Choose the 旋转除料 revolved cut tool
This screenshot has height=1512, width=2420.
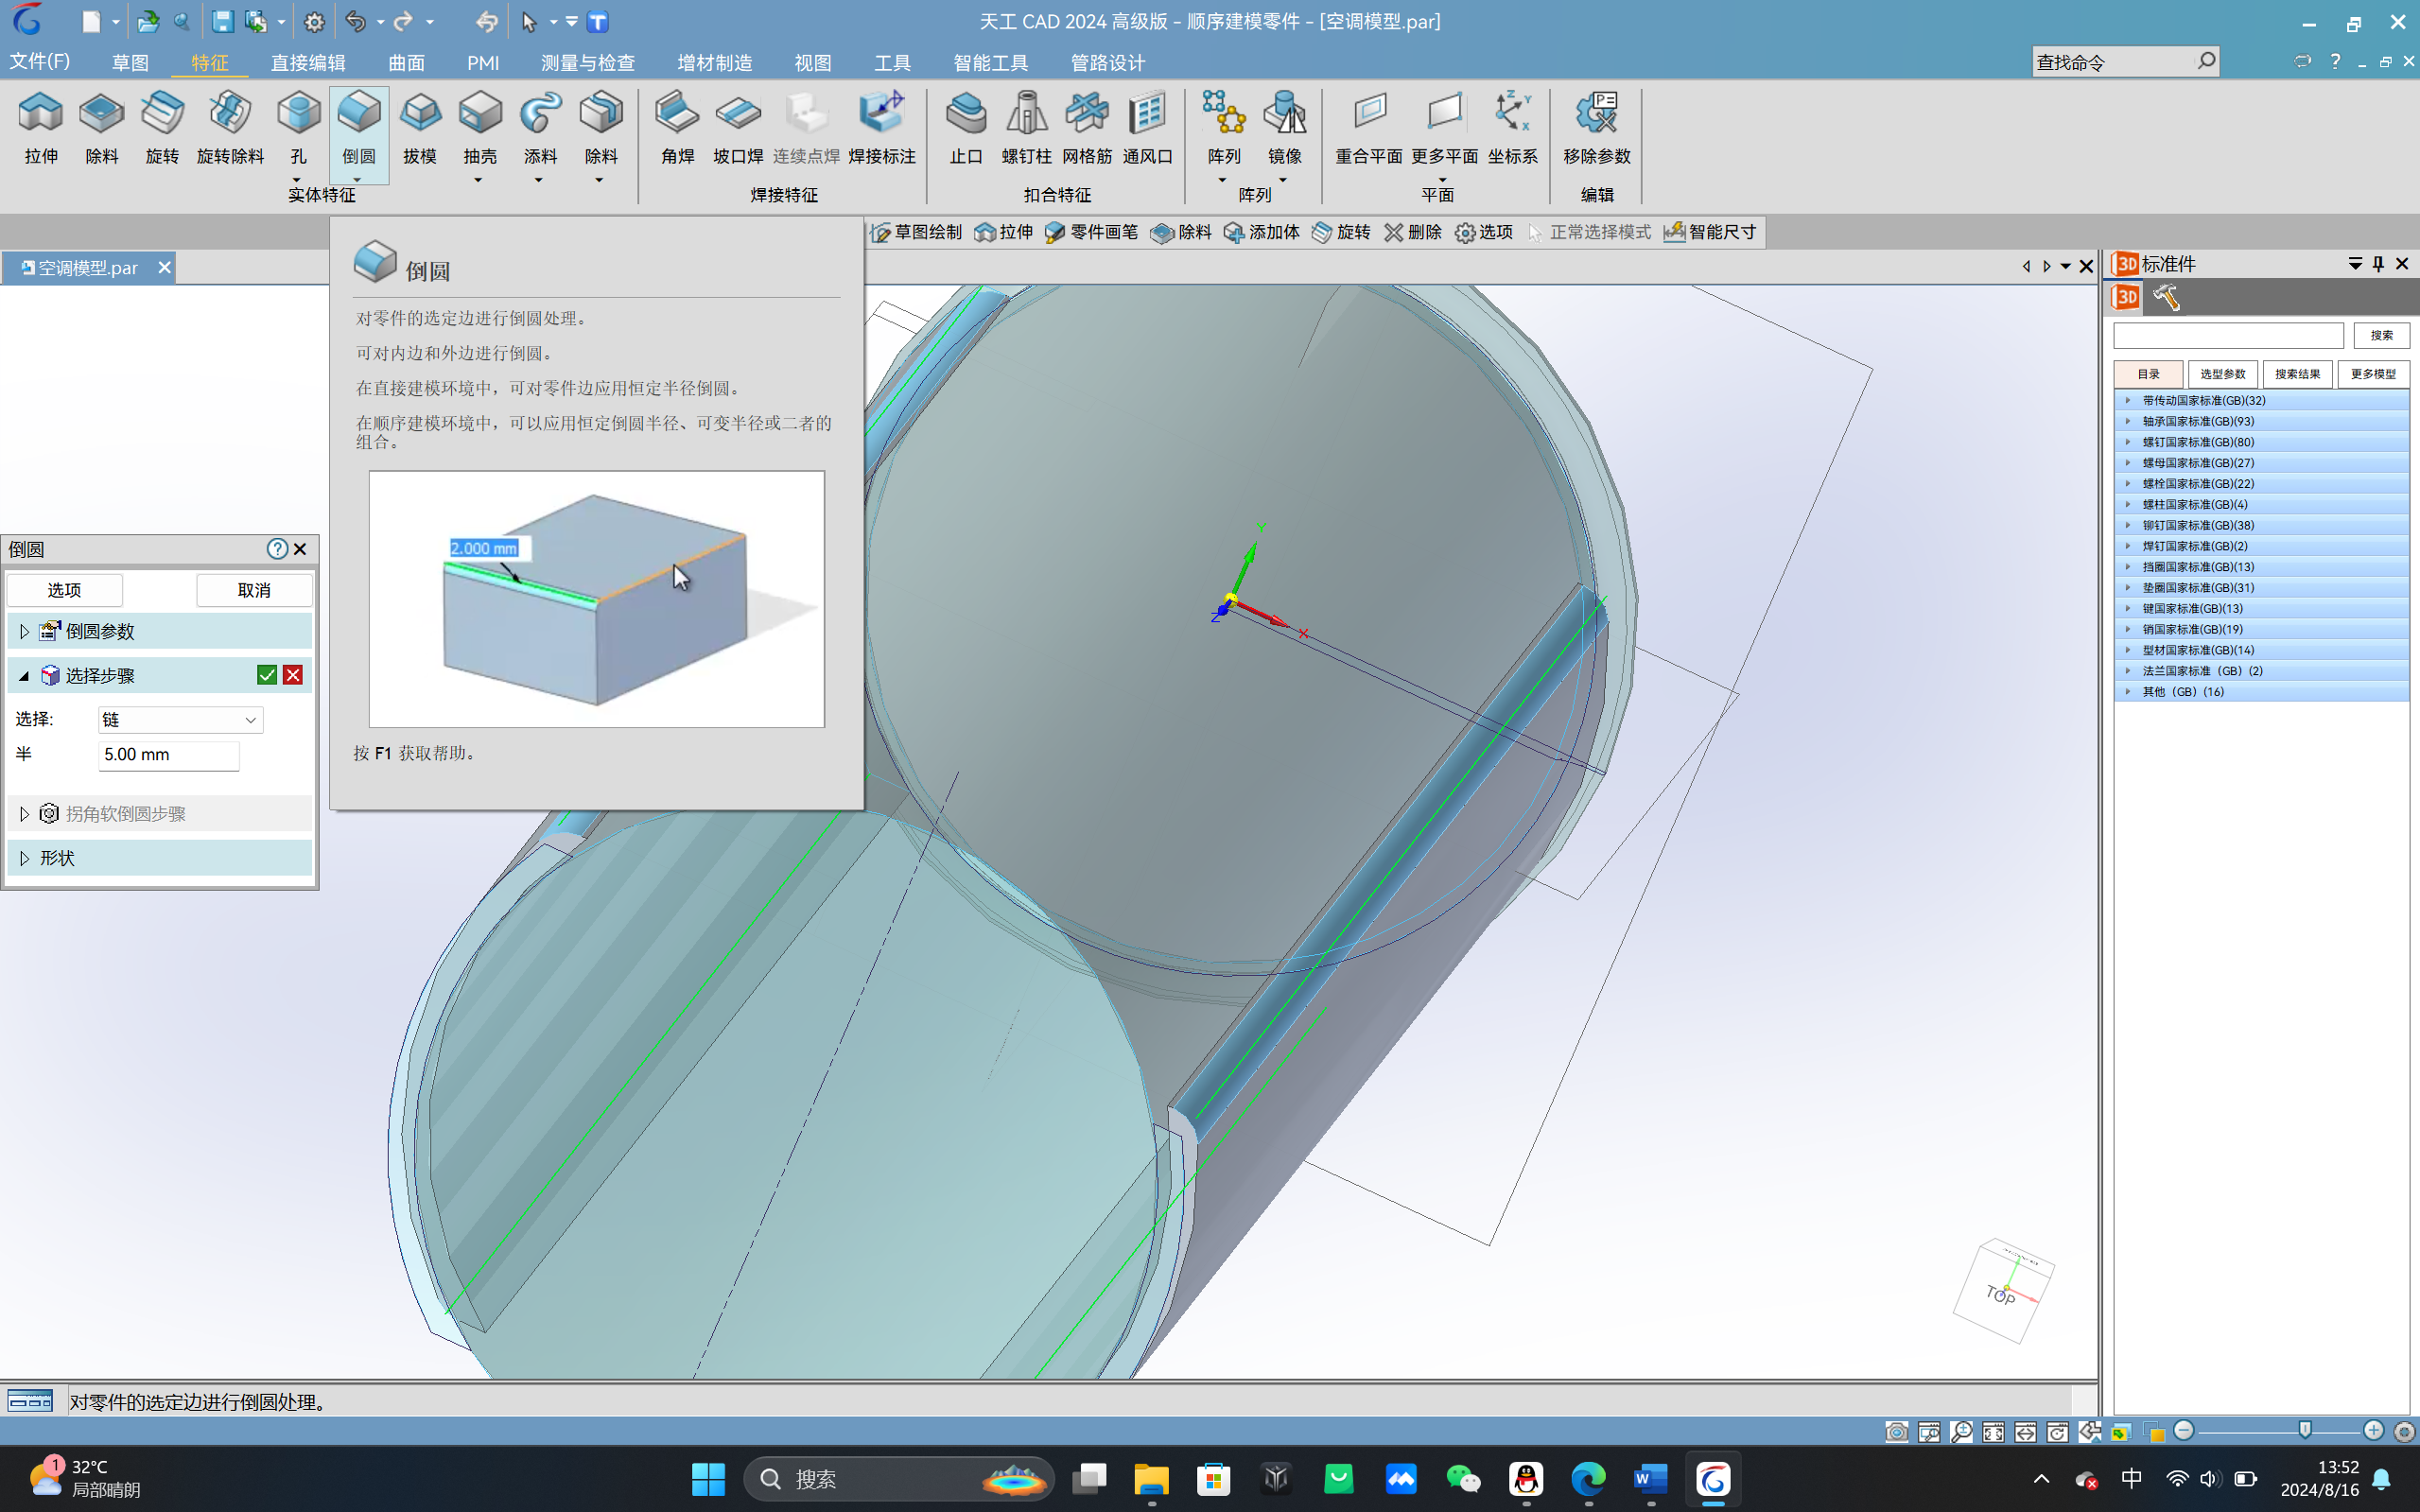tap(230, 127)
